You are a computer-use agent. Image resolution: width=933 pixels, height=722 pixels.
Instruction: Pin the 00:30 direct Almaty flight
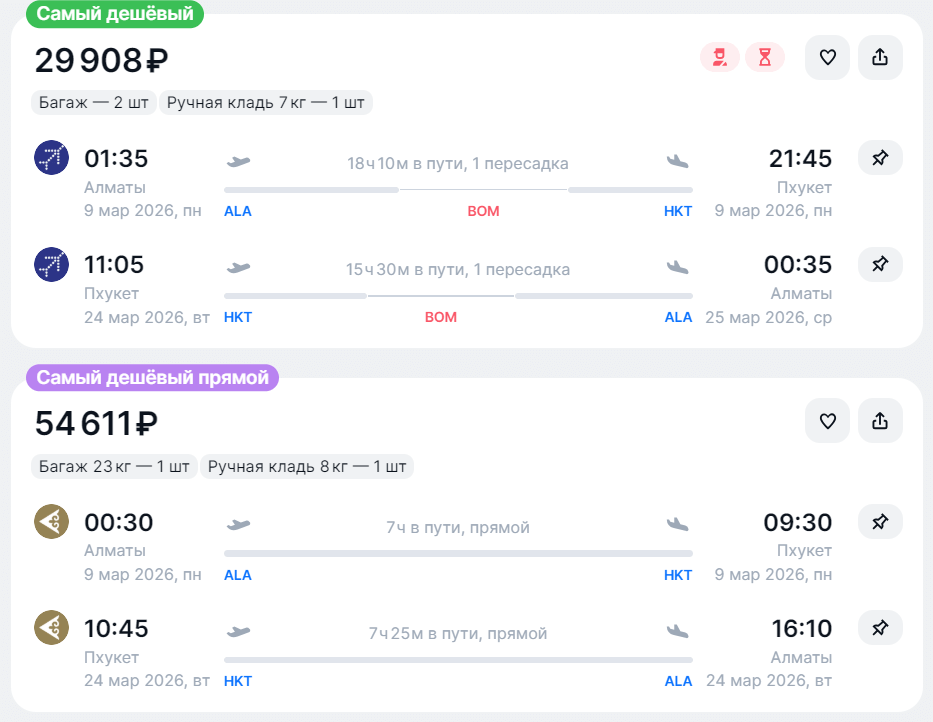(880, 521)
